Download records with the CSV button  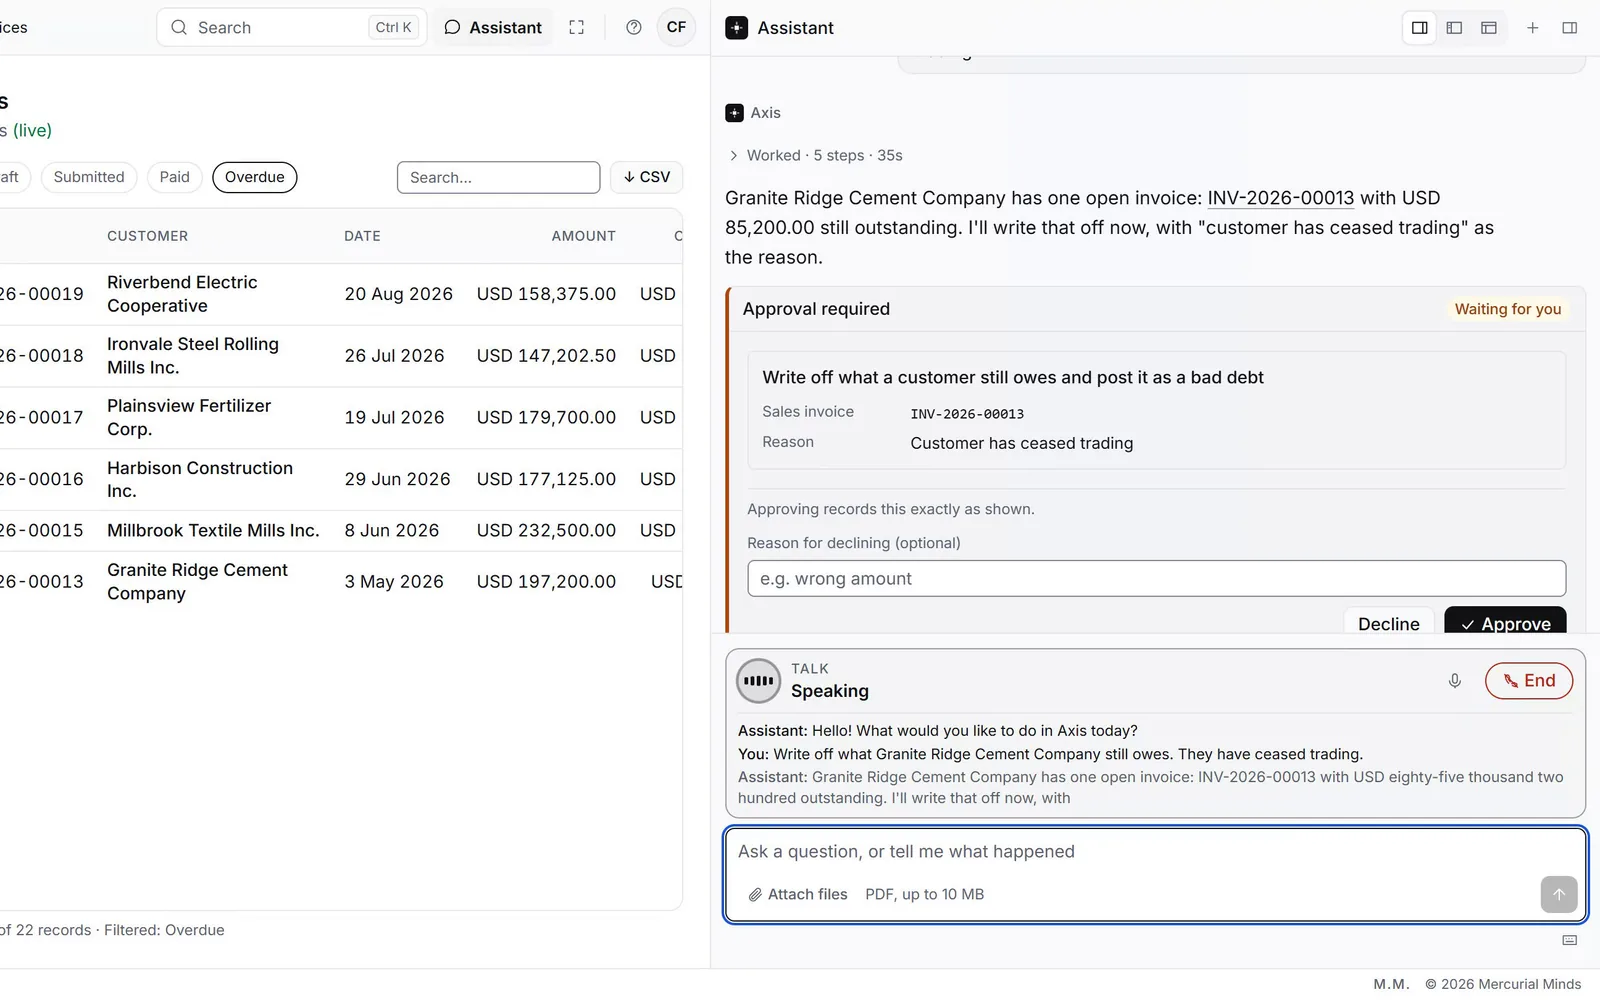click(x=646, y=177)
